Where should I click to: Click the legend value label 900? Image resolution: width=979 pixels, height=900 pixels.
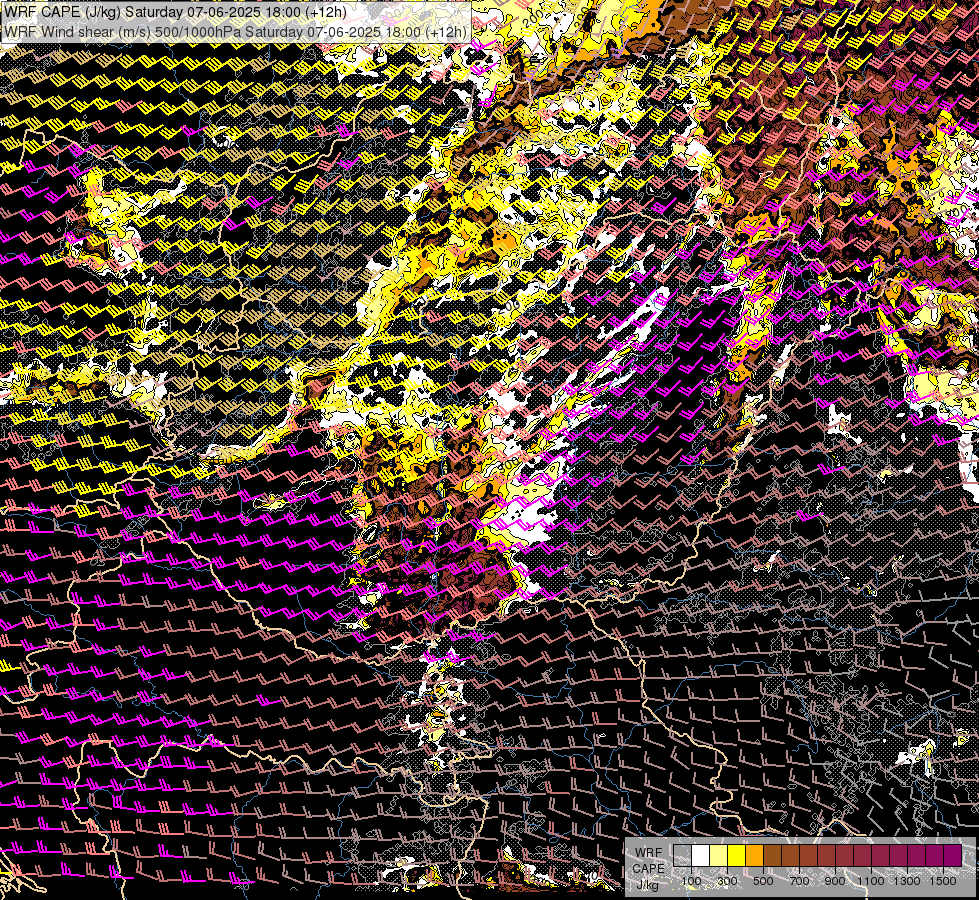835,881
